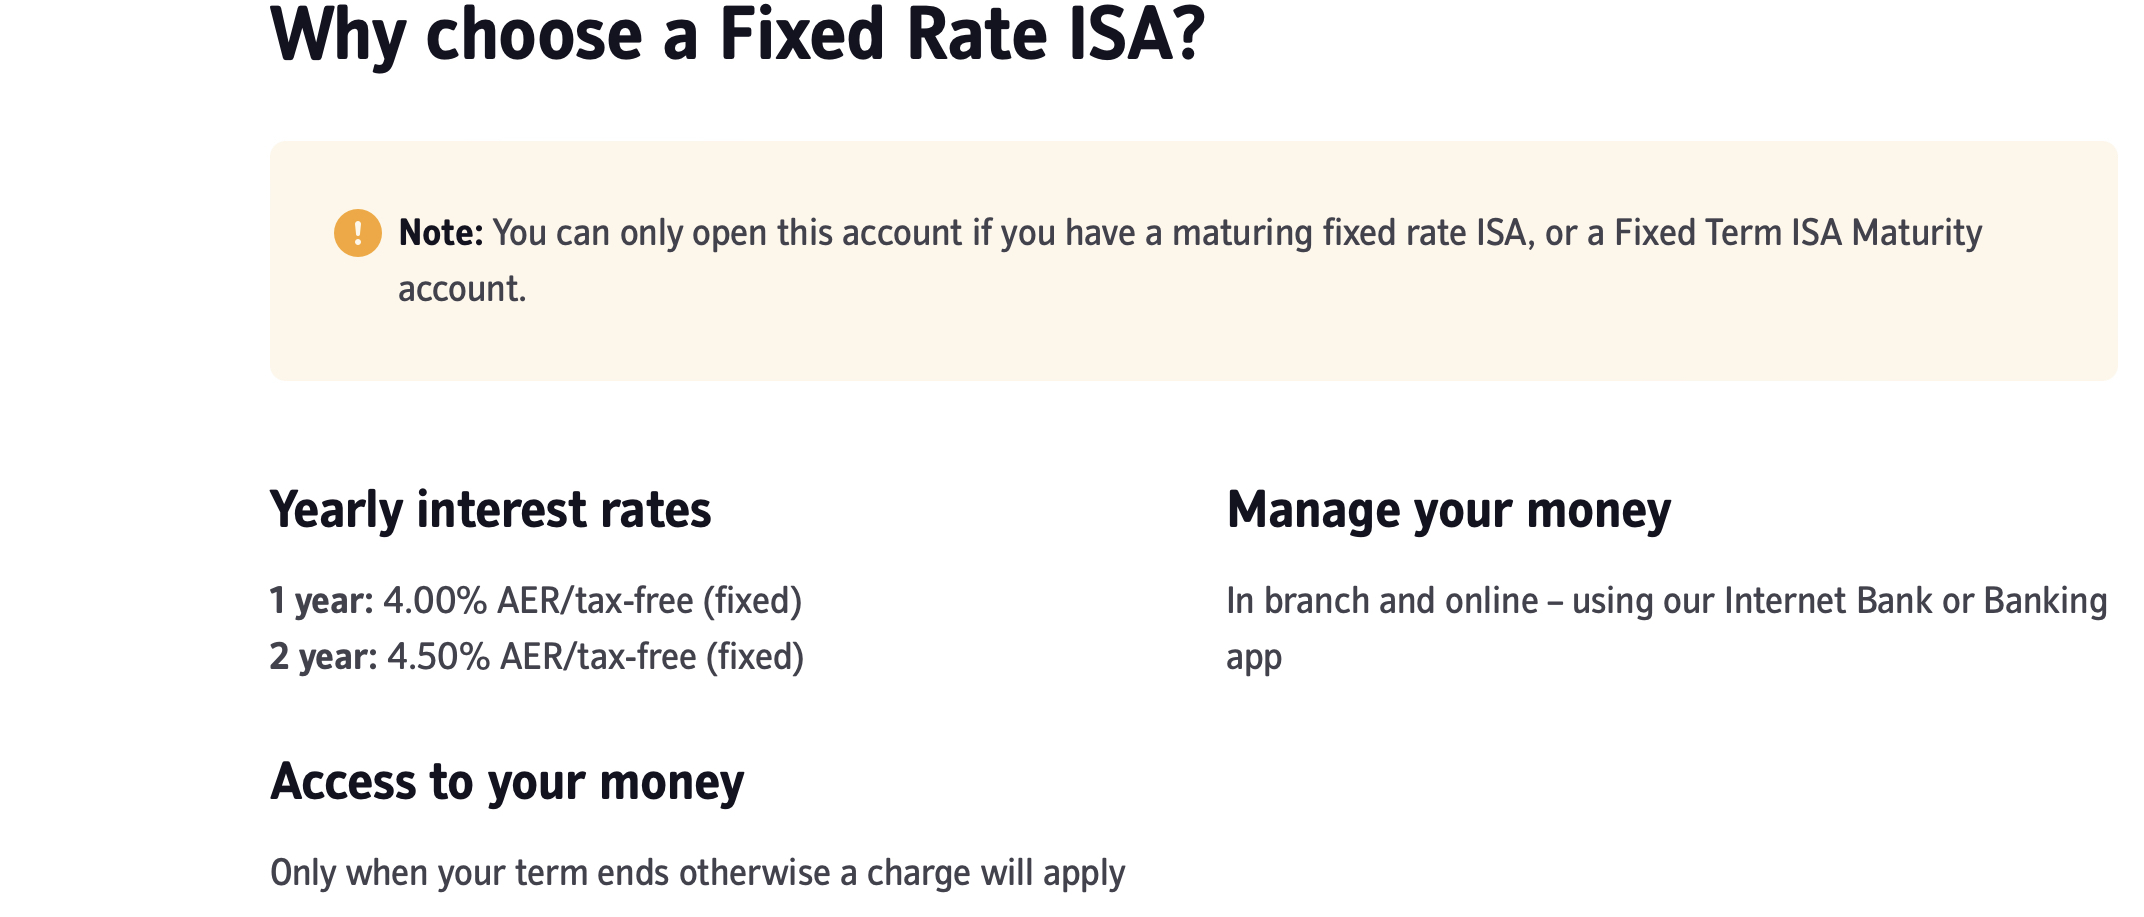This screenshot has width=2144, height=917.
Task: Click the bold "2 year:" label
Action: point(323,657)
